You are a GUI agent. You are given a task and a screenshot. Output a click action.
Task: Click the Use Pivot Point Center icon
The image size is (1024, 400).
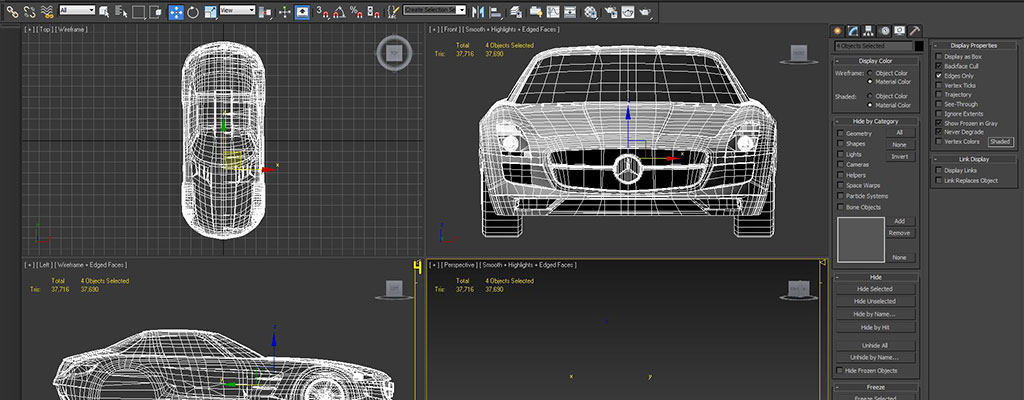coord(264,12)
